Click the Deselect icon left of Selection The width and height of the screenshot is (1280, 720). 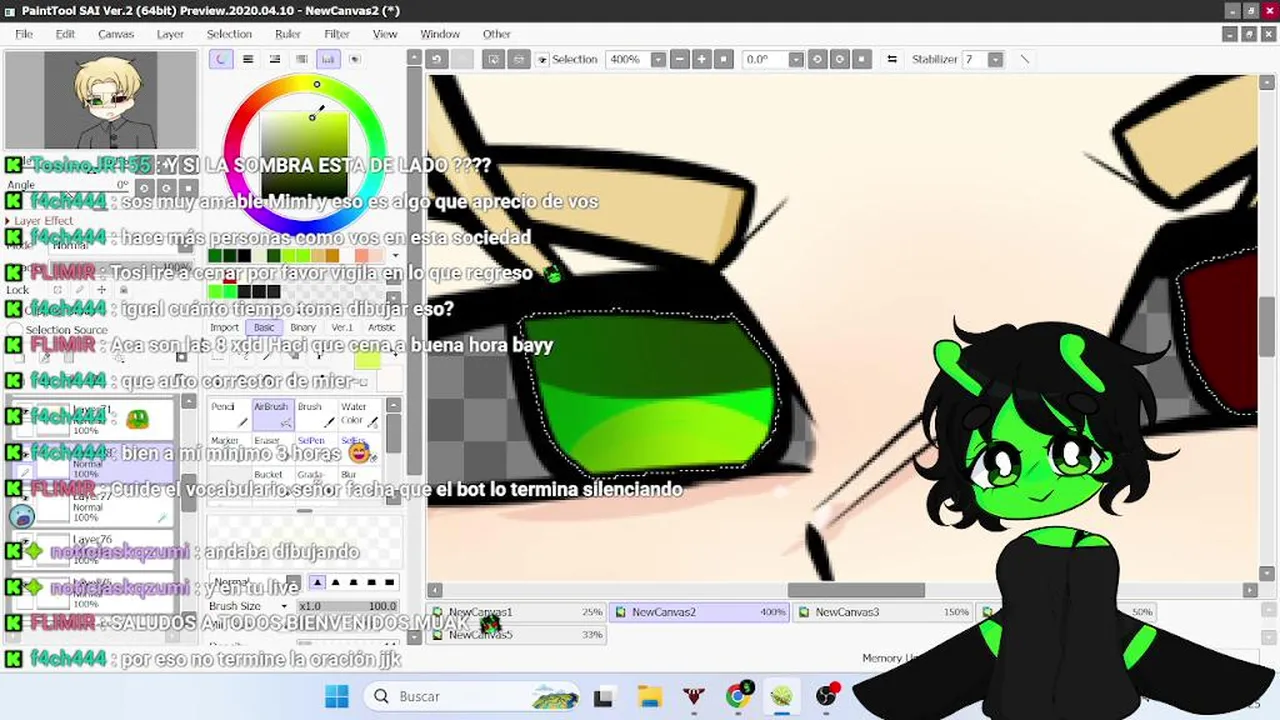(x=494, y=59)
